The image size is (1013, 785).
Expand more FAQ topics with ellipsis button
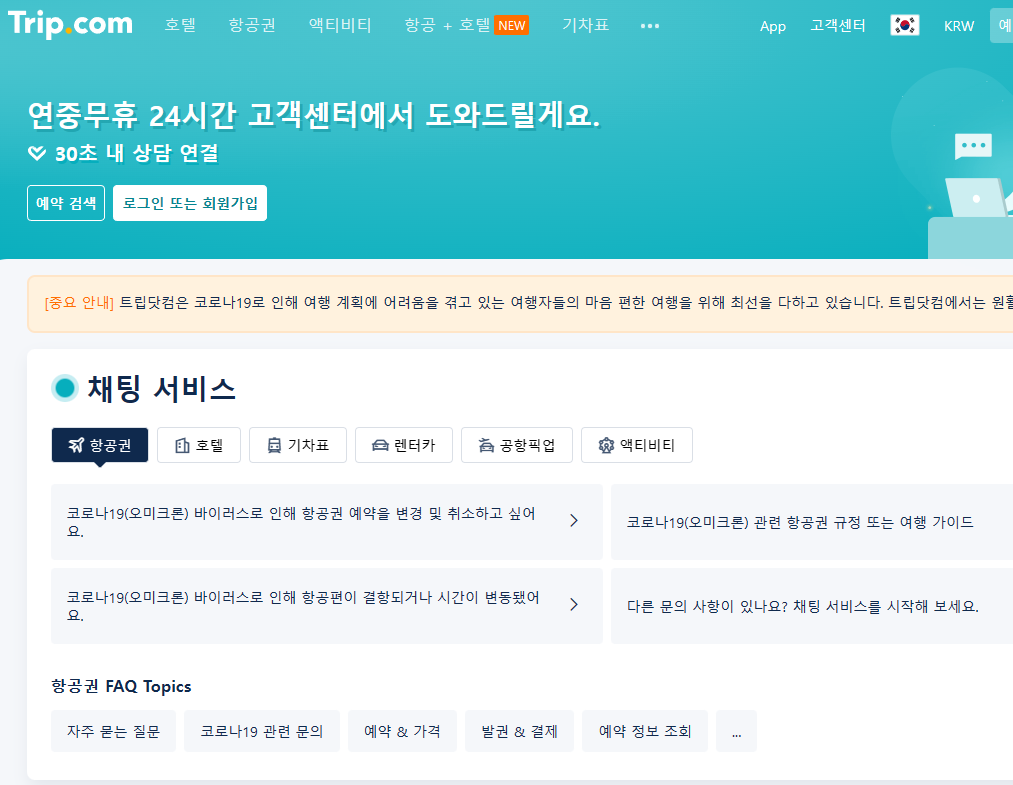(x=736, y=731)
